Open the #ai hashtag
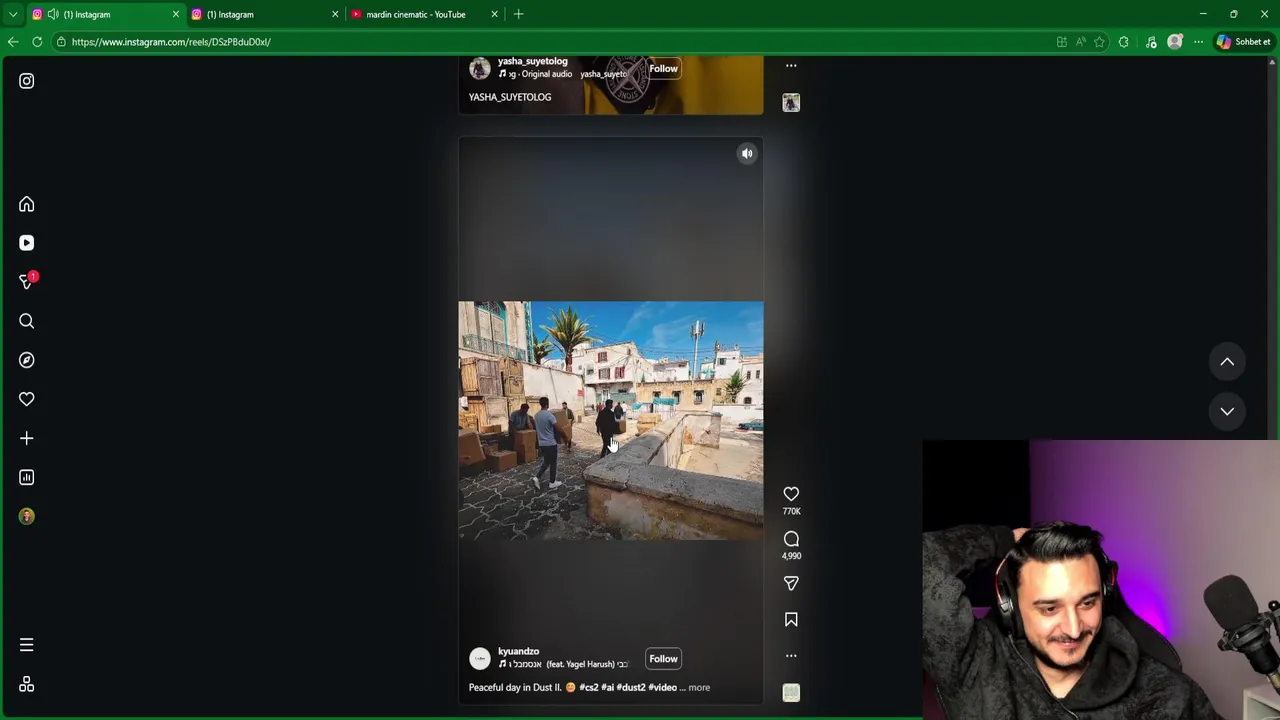Screen dimensions: 1280x720 607,687
